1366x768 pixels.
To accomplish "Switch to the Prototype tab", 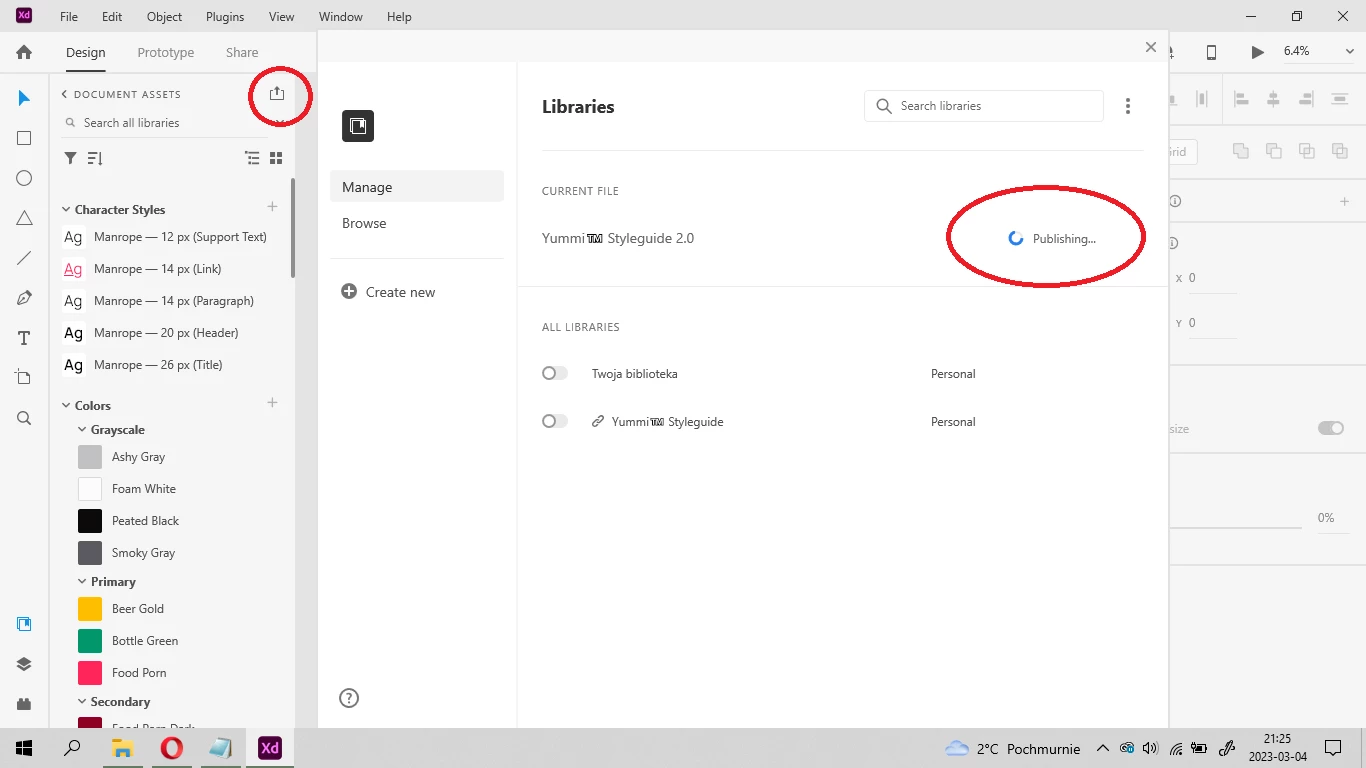I will pyautogui.click(x=166, y=52).
